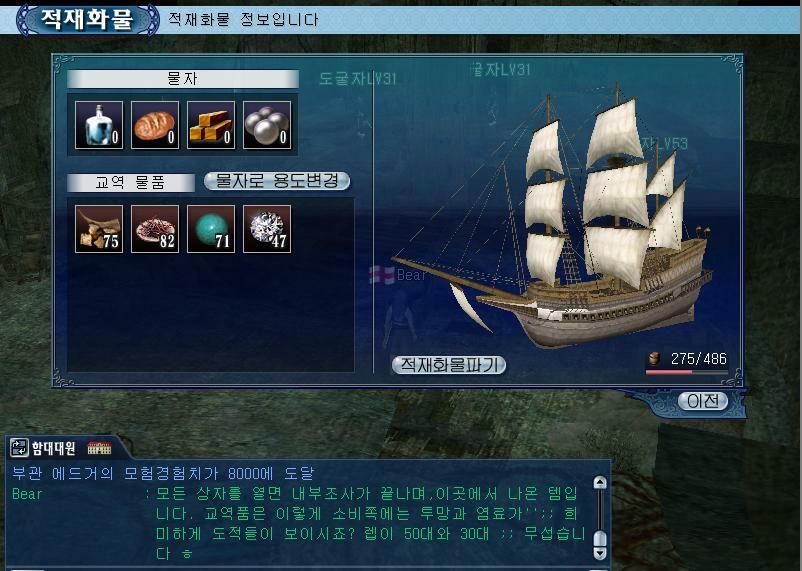Click the chat scrollbar up arrow
The width and height of the screenshot is (802, 571).
click(599, 482)
